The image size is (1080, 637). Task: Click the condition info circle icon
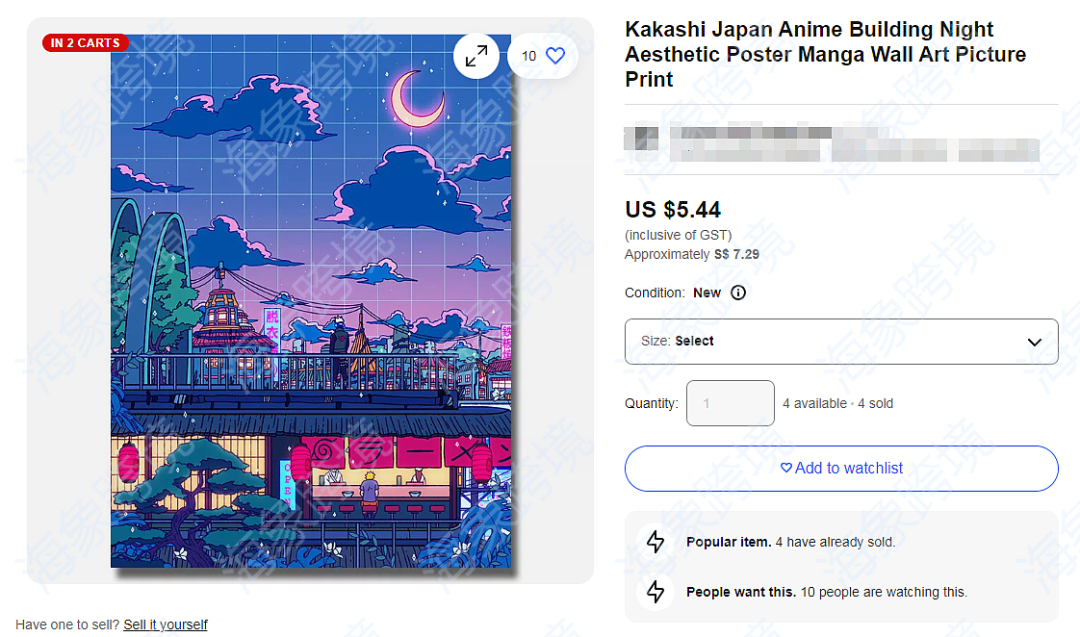coord(738,293)
